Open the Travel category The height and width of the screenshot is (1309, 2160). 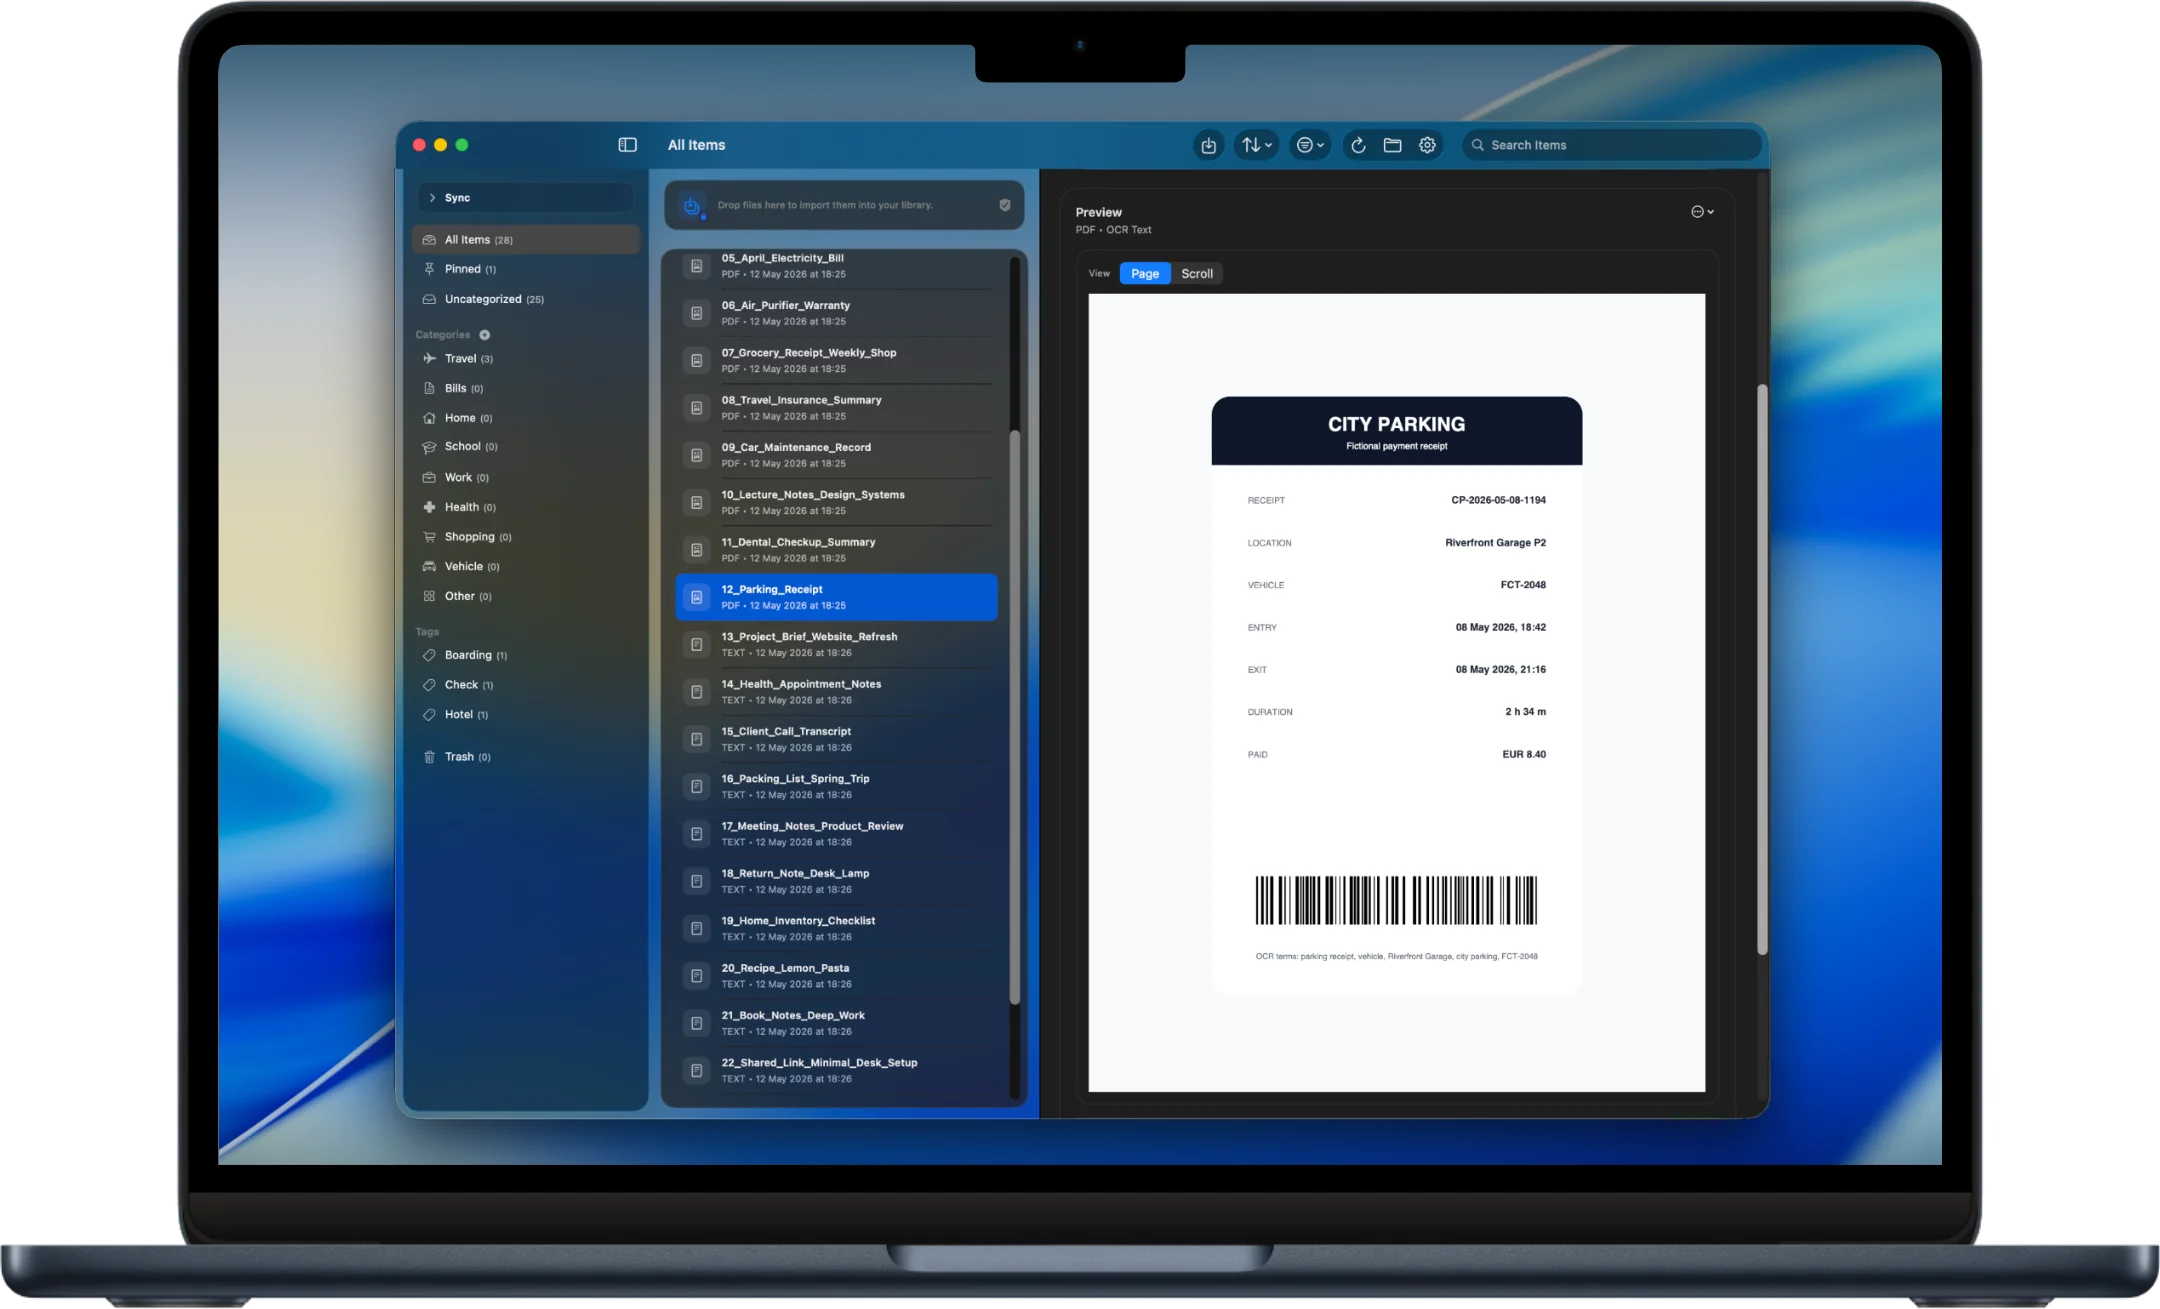coord(526,359)
